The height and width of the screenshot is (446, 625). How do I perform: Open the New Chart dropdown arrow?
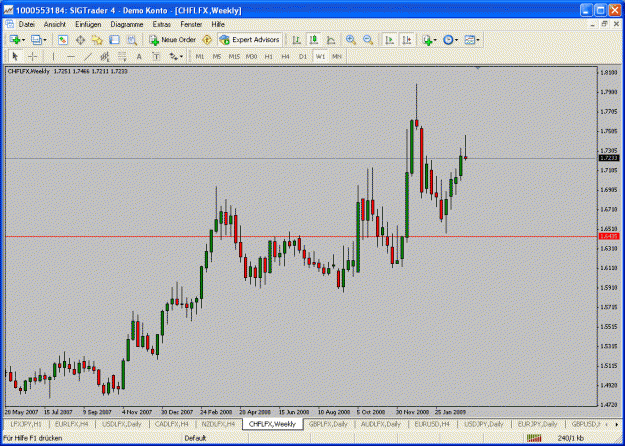pos(24,40)
